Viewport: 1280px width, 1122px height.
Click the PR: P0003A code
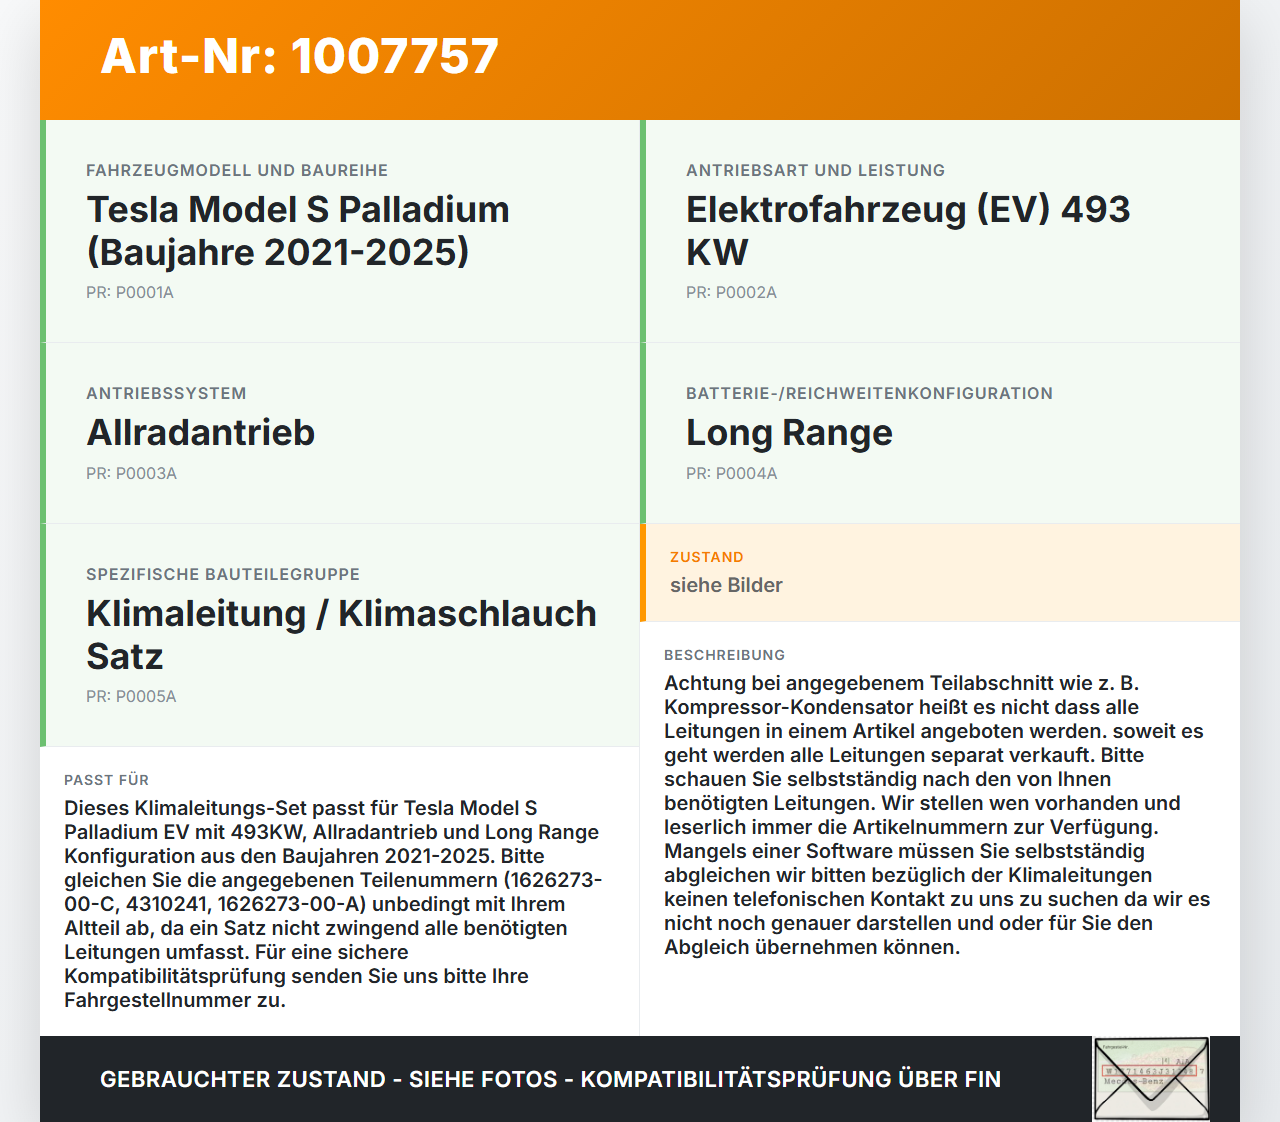coord(131,474)
